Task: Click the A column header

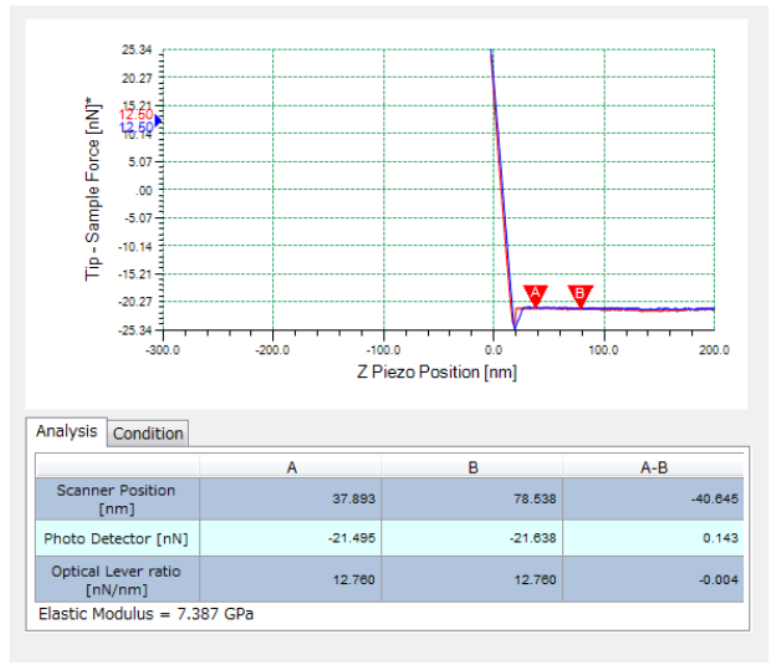Action: click(x=290, y=467)
